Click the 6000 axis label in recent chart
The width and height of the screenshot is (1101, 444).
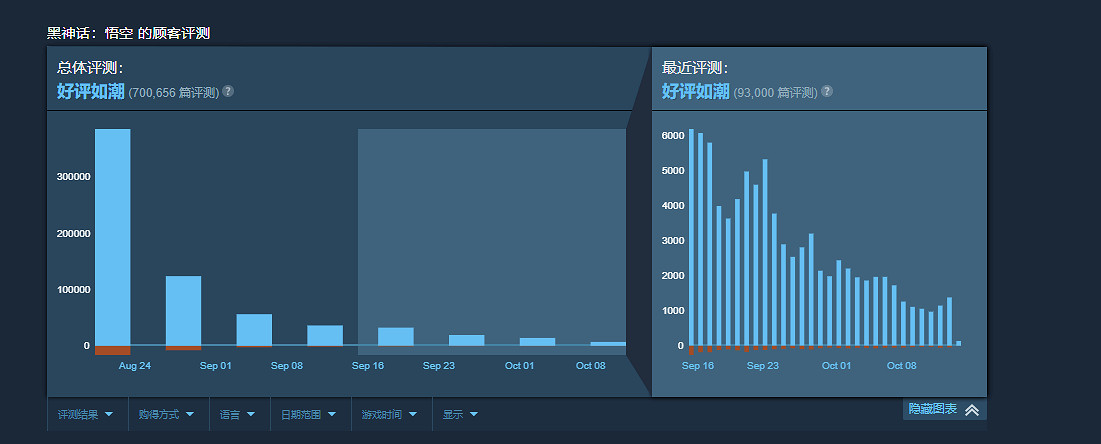click(x=673, y=136)
